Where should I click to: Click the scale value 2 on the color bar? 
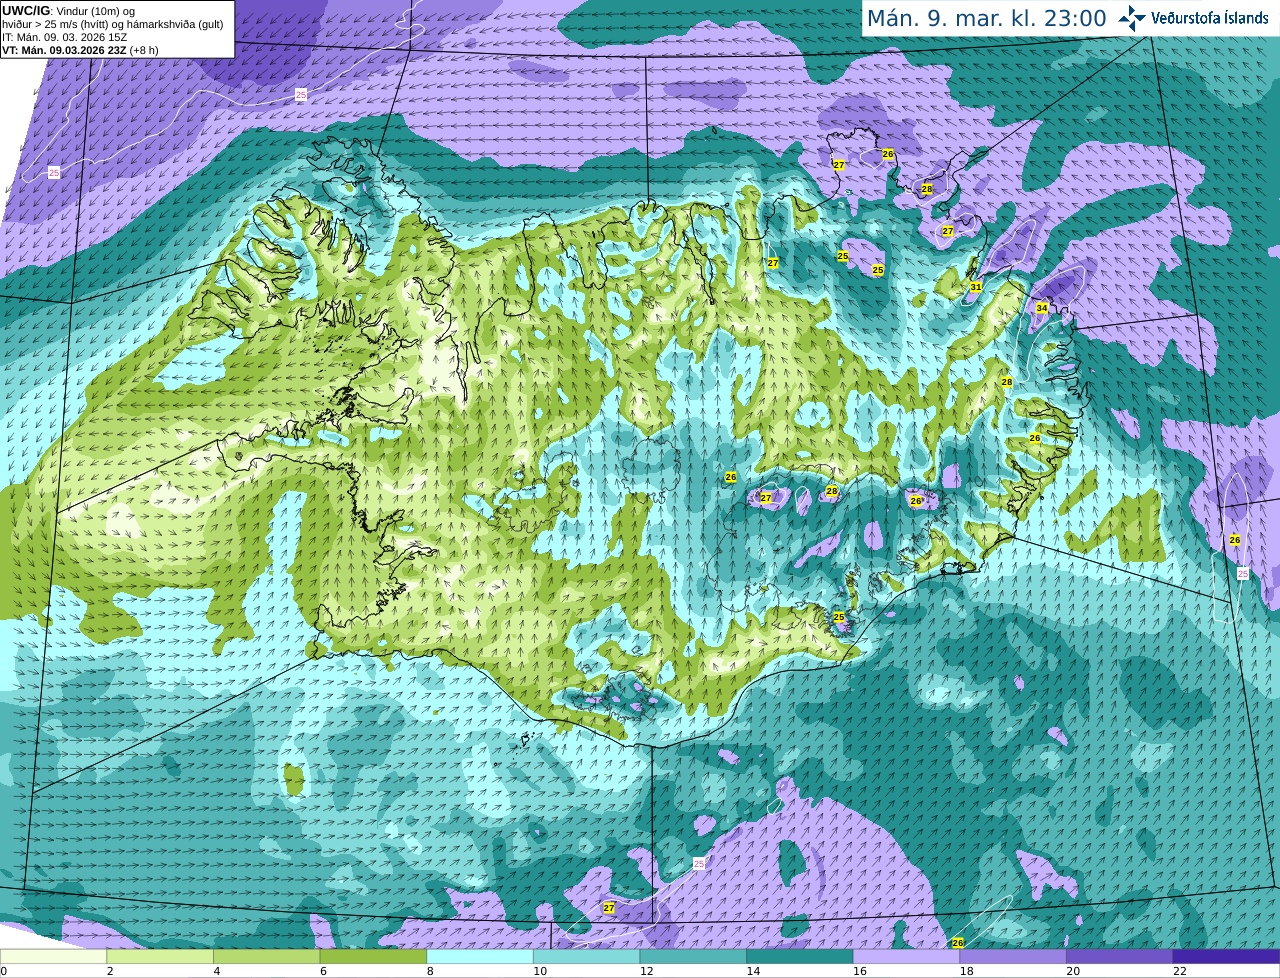[110, 970]
